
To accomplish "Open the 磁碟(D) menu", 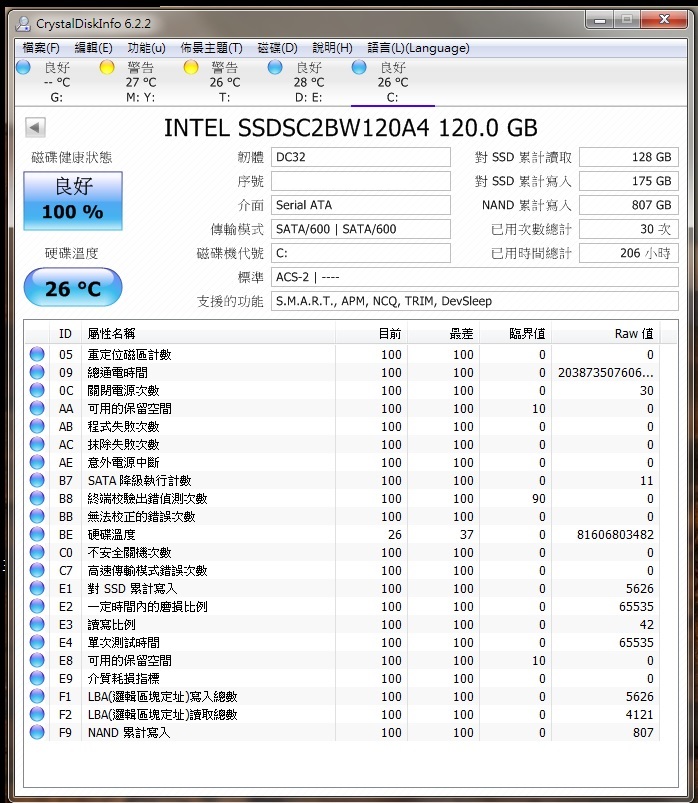I will [277, 48].
